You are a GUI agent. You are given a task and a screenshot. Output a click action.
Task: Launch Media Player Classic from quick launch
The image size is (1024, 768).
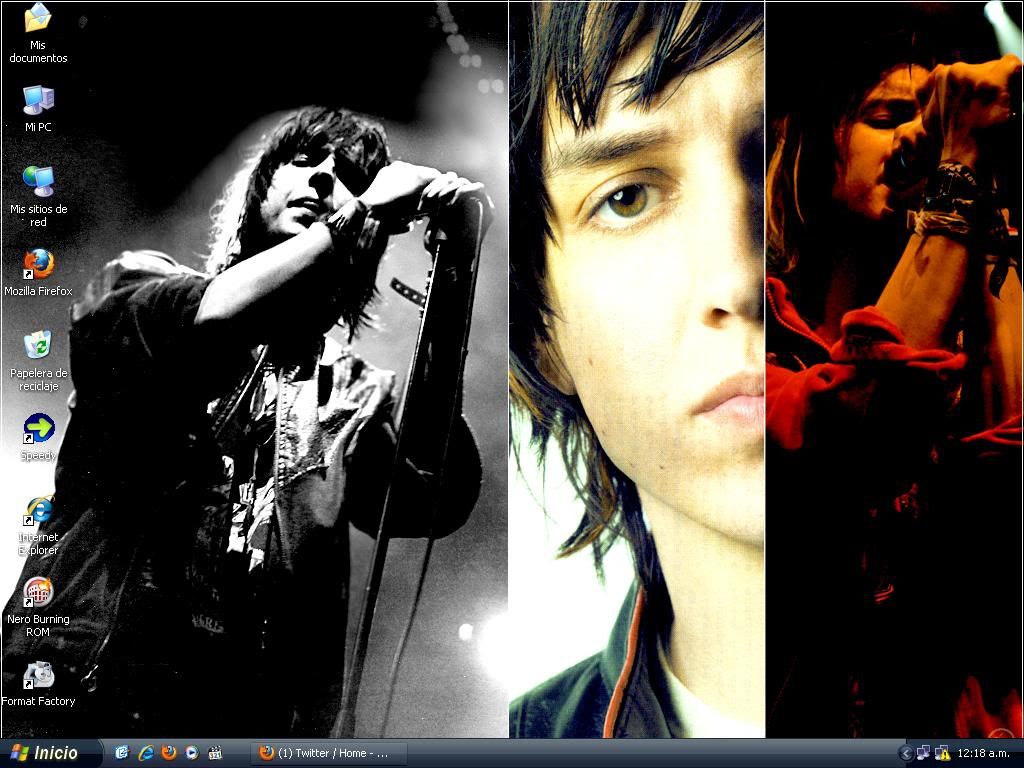[215, 753]
